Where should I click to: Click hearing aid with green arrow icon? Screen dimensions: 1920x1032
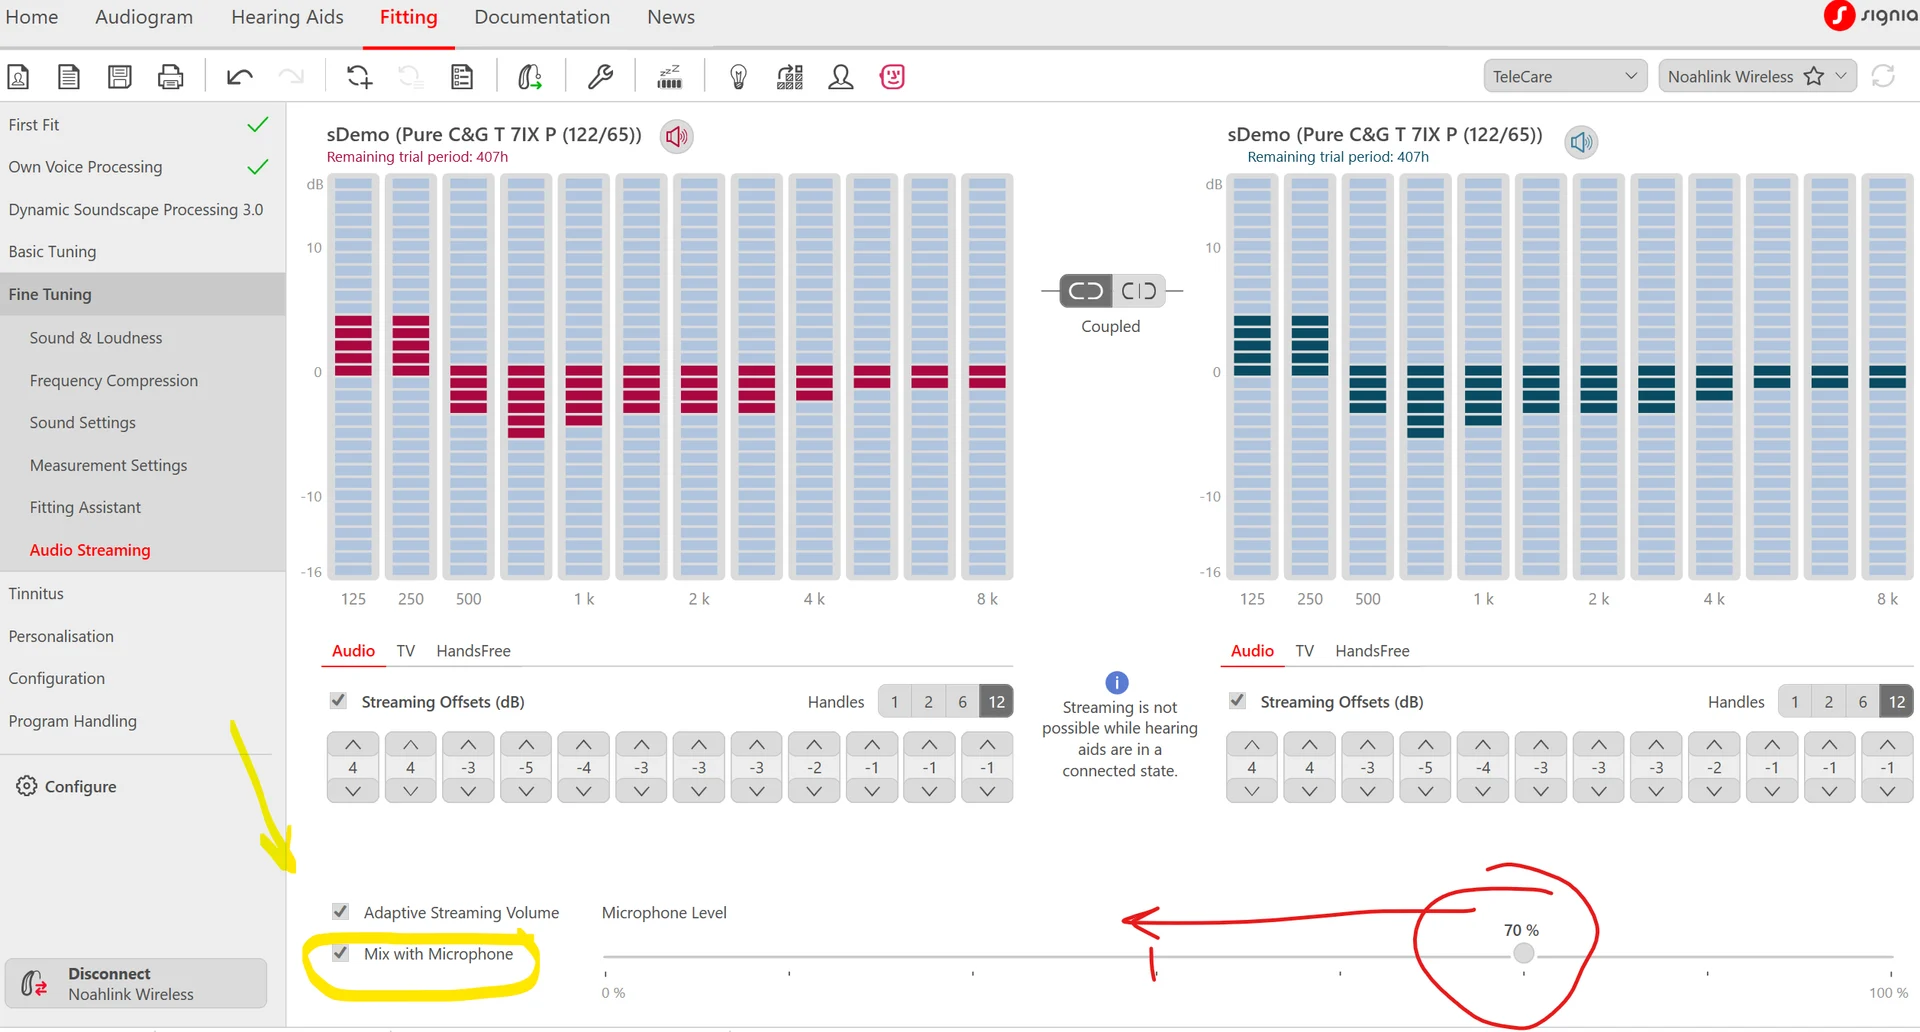(530, 77)
